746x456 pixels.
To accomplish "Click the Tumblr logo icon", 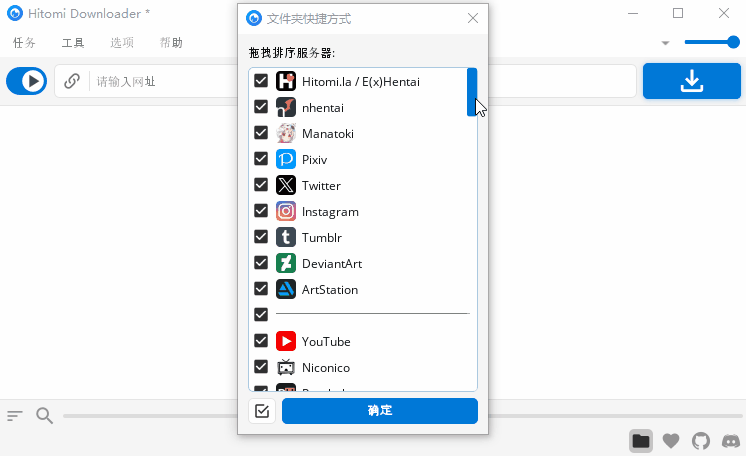I will tap(286, 237).
